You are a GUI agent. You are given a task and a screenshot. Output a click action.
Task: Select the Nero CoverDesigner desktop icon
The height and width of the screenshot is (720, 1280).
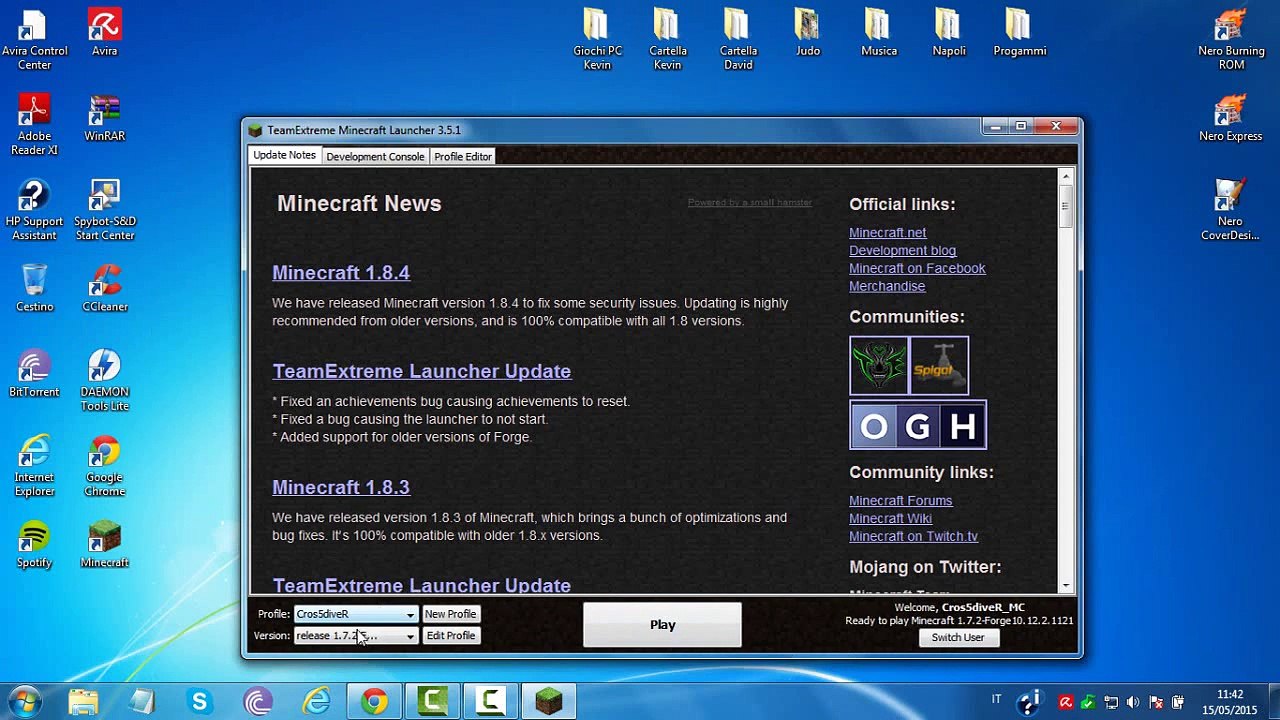(1231, 210)
